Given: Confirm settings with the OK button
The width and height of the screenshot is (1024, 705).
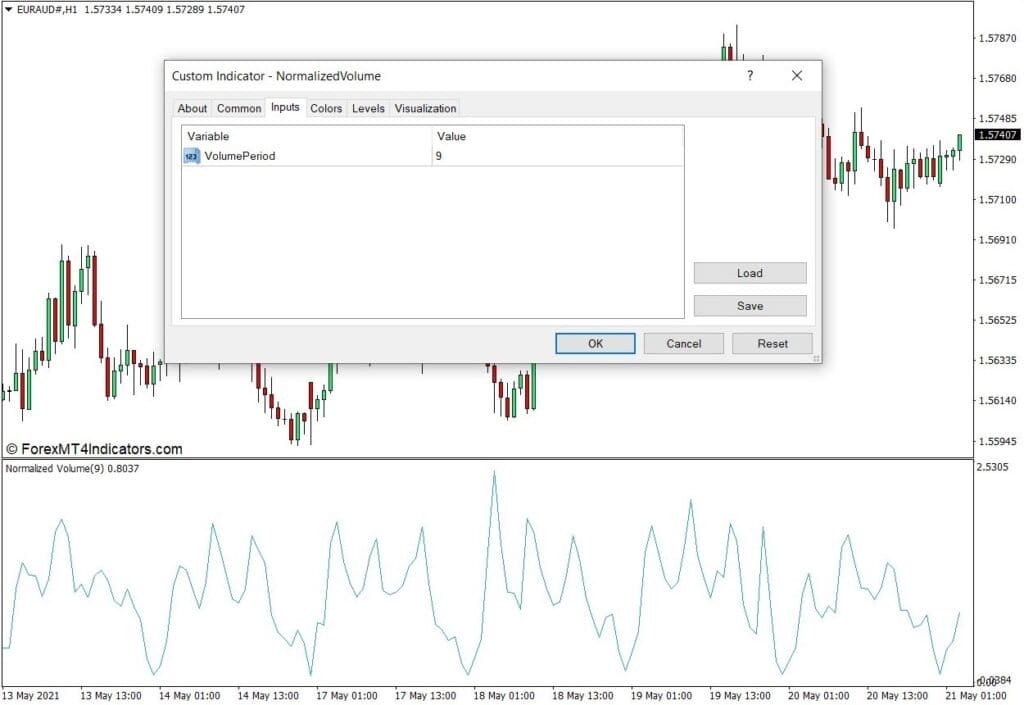Looking at the screenshot, I should (595, 343).
